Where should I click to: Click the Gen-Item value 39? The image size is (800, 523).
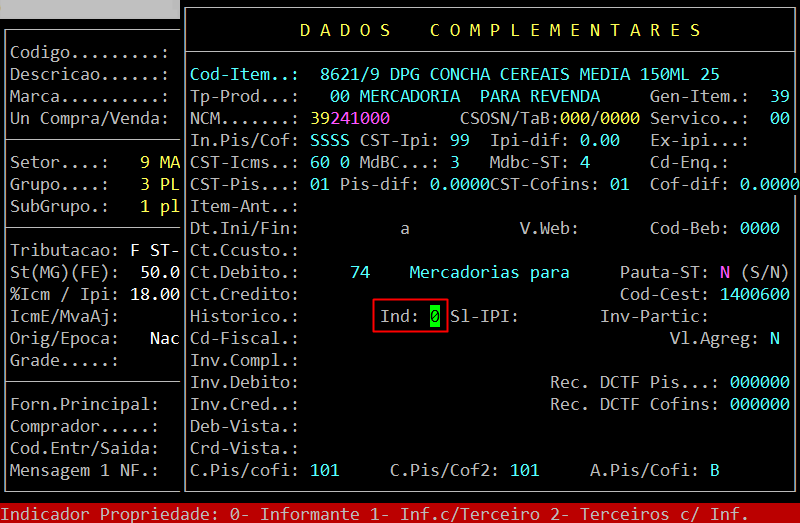tap(779, 97)
